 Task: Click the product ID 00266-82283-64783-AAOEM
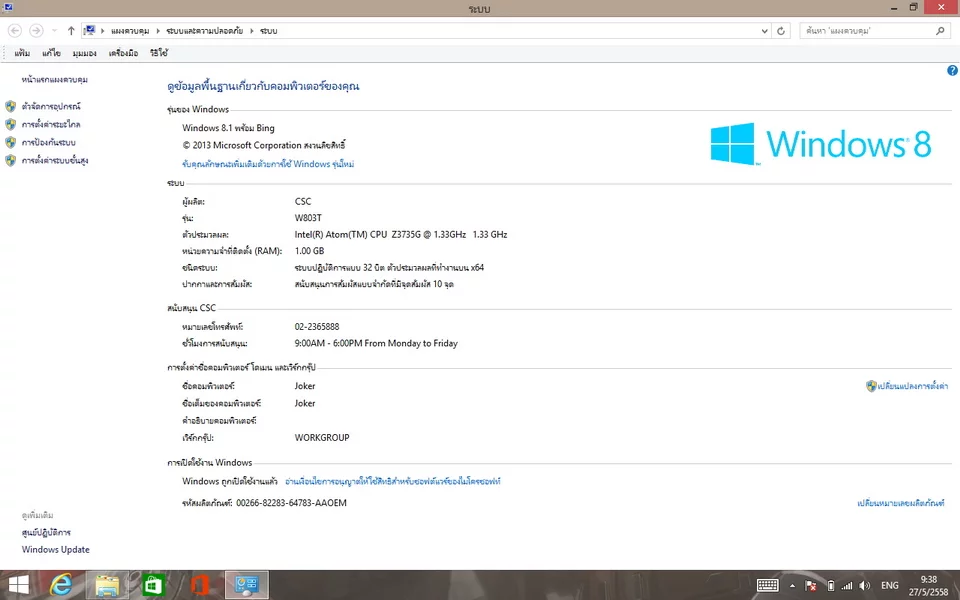click(x=291, y=503)
